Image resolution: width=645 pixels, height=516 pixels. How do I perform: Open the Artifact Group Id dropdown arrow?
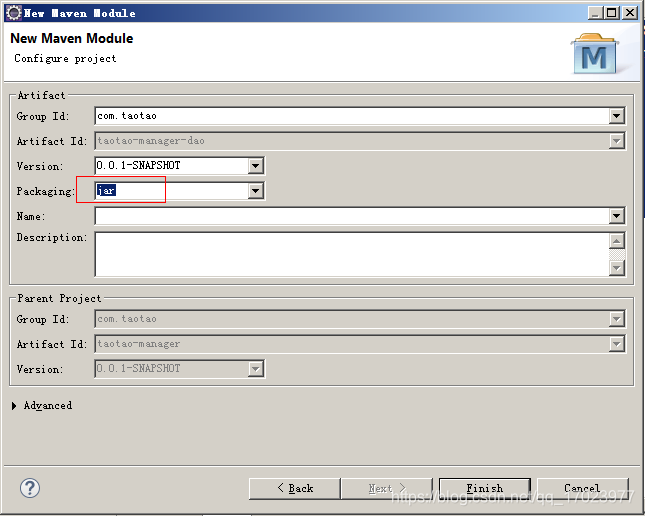tap(616, 116)
